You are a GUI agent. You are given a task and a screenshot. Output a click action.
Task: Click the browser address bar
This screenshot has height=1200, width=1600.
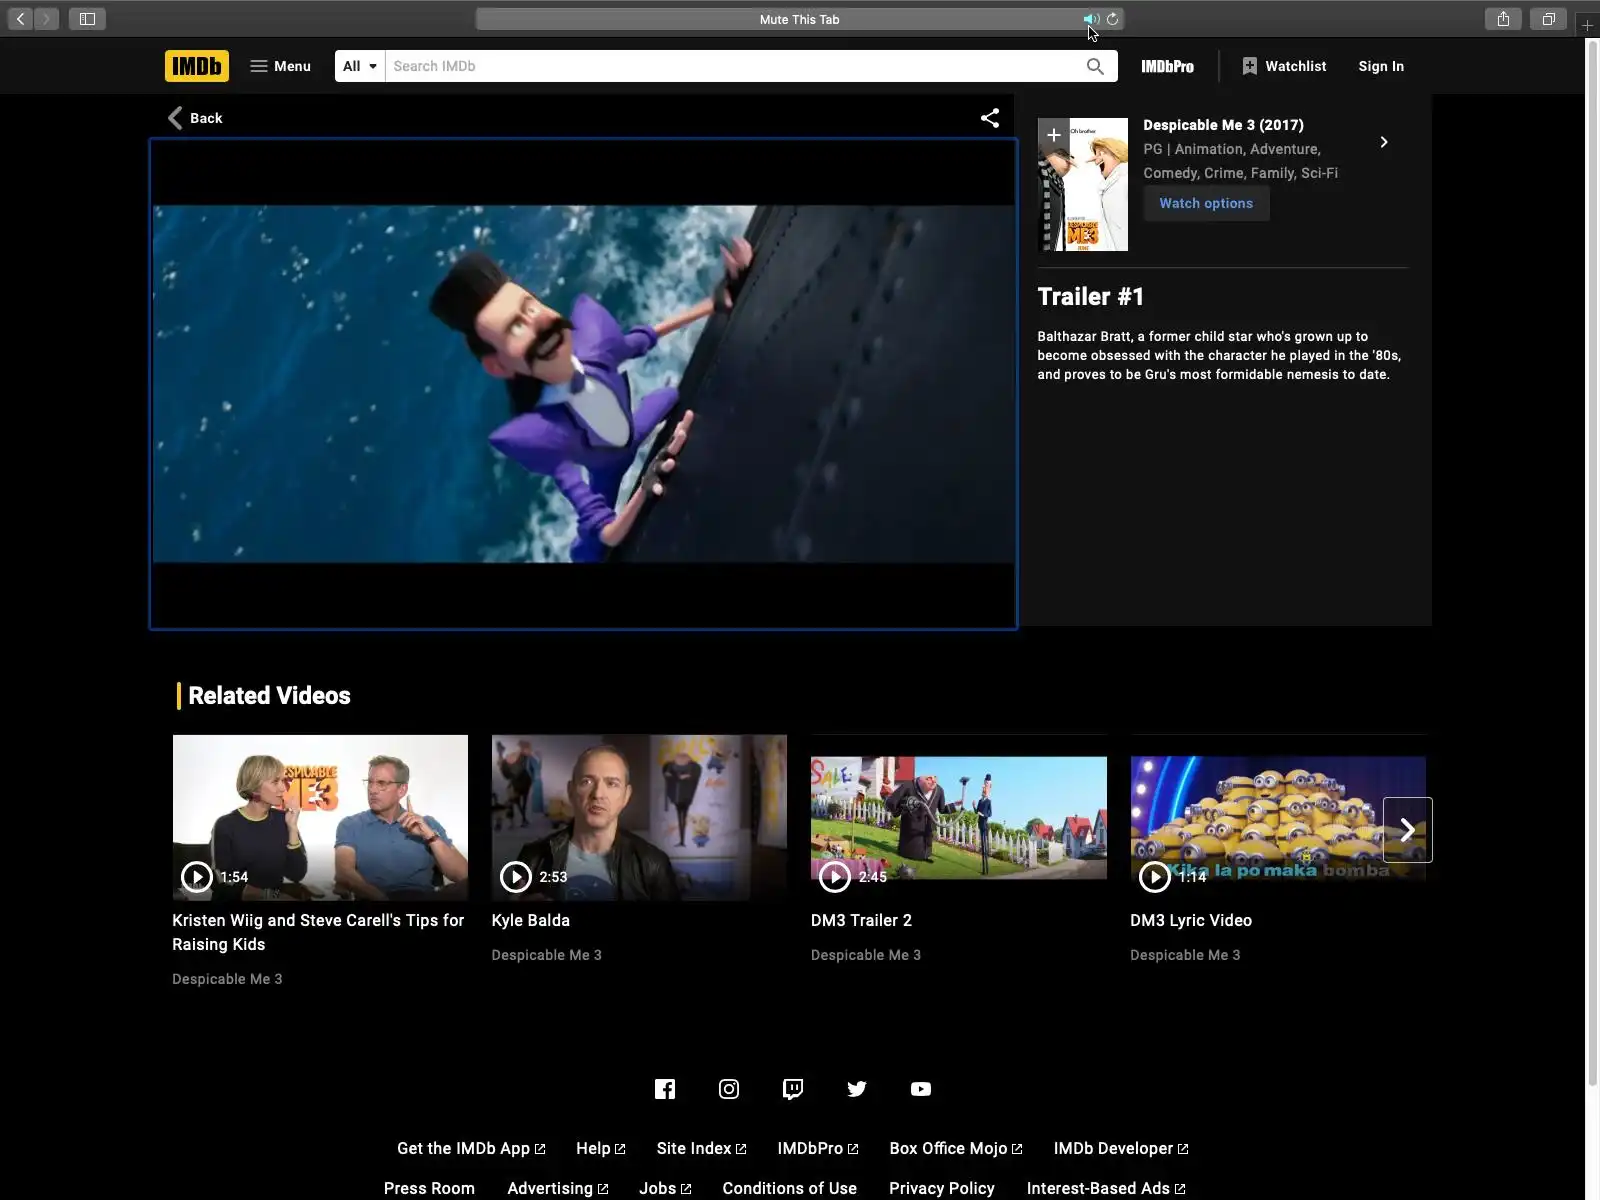tap(799, 19)
